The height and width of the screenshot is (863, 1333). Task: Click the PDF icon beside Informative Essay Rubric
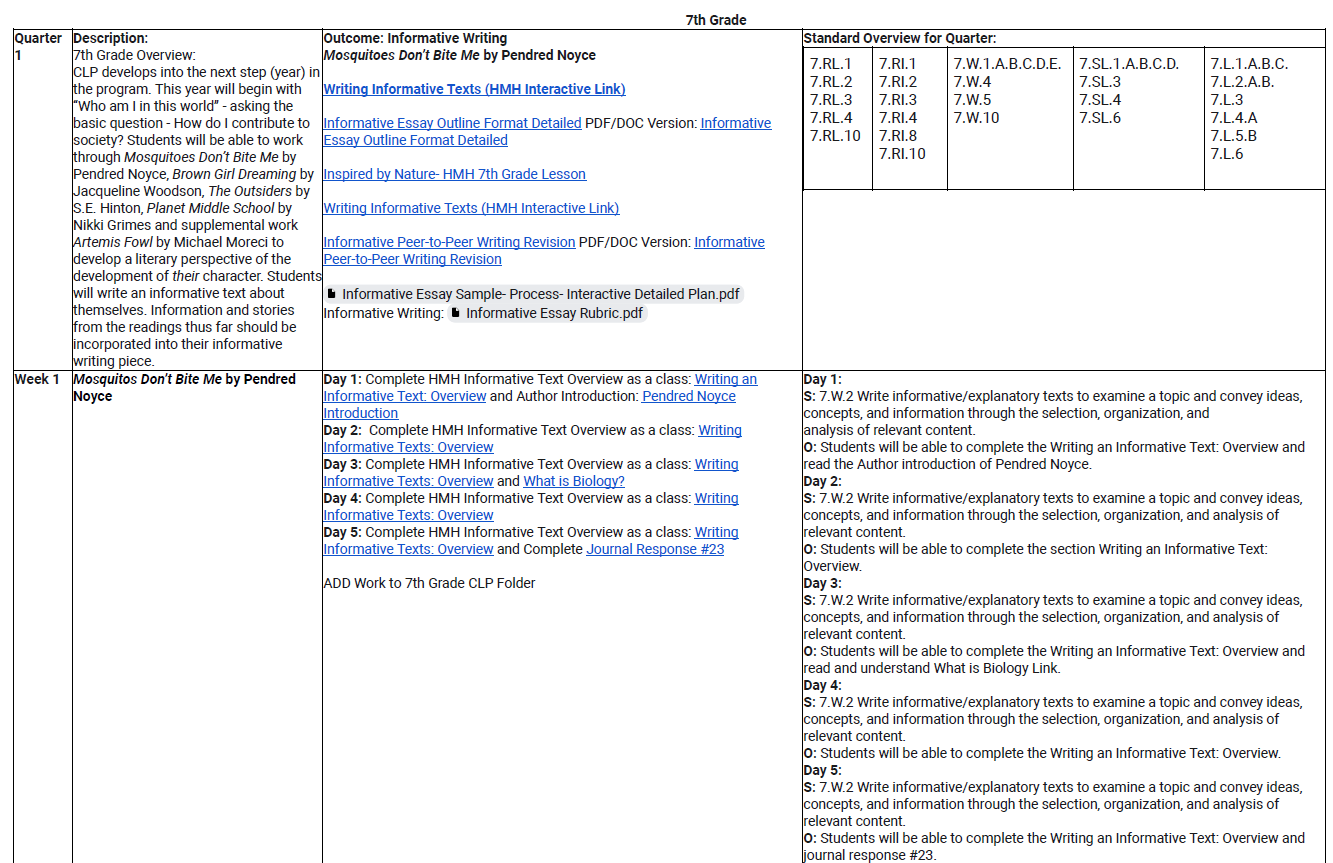click(x=456, y=313)
